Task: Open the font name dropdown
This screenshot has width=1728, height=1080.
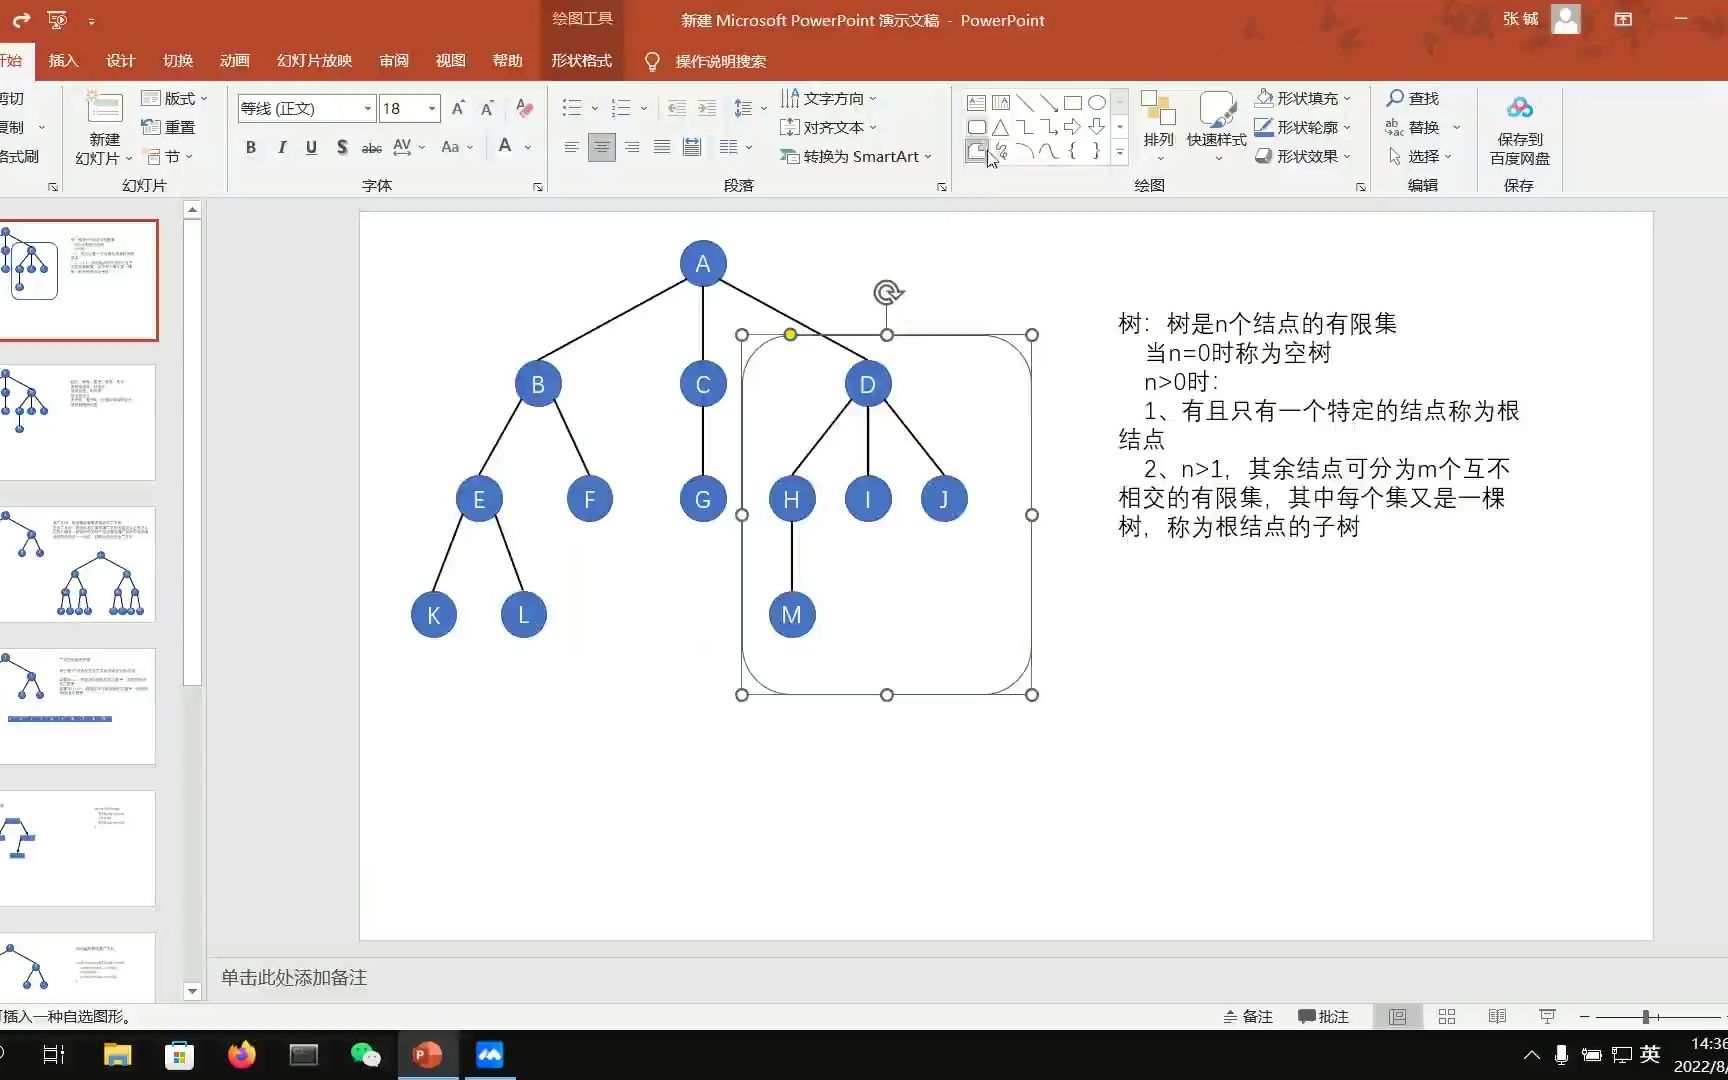Action: [367, 108]
